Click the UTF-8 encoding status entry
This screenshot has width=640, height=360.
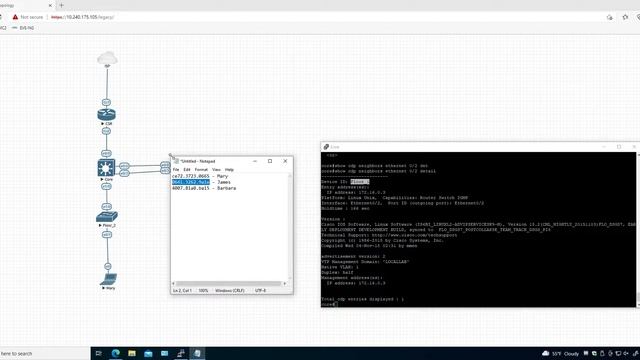pos(260,290)
